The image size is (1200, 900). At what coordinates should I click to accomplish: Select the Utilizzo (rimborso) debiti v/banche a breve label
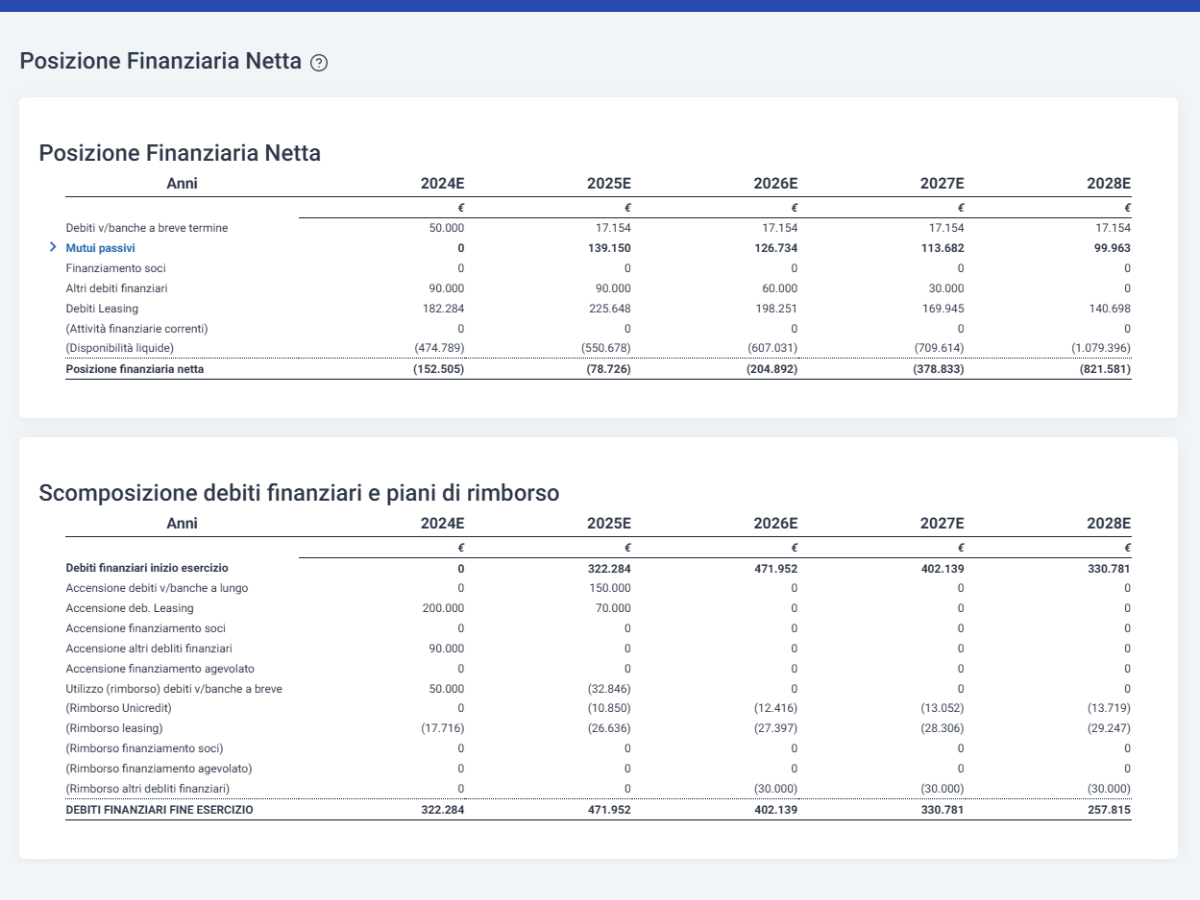click(174, 688)
